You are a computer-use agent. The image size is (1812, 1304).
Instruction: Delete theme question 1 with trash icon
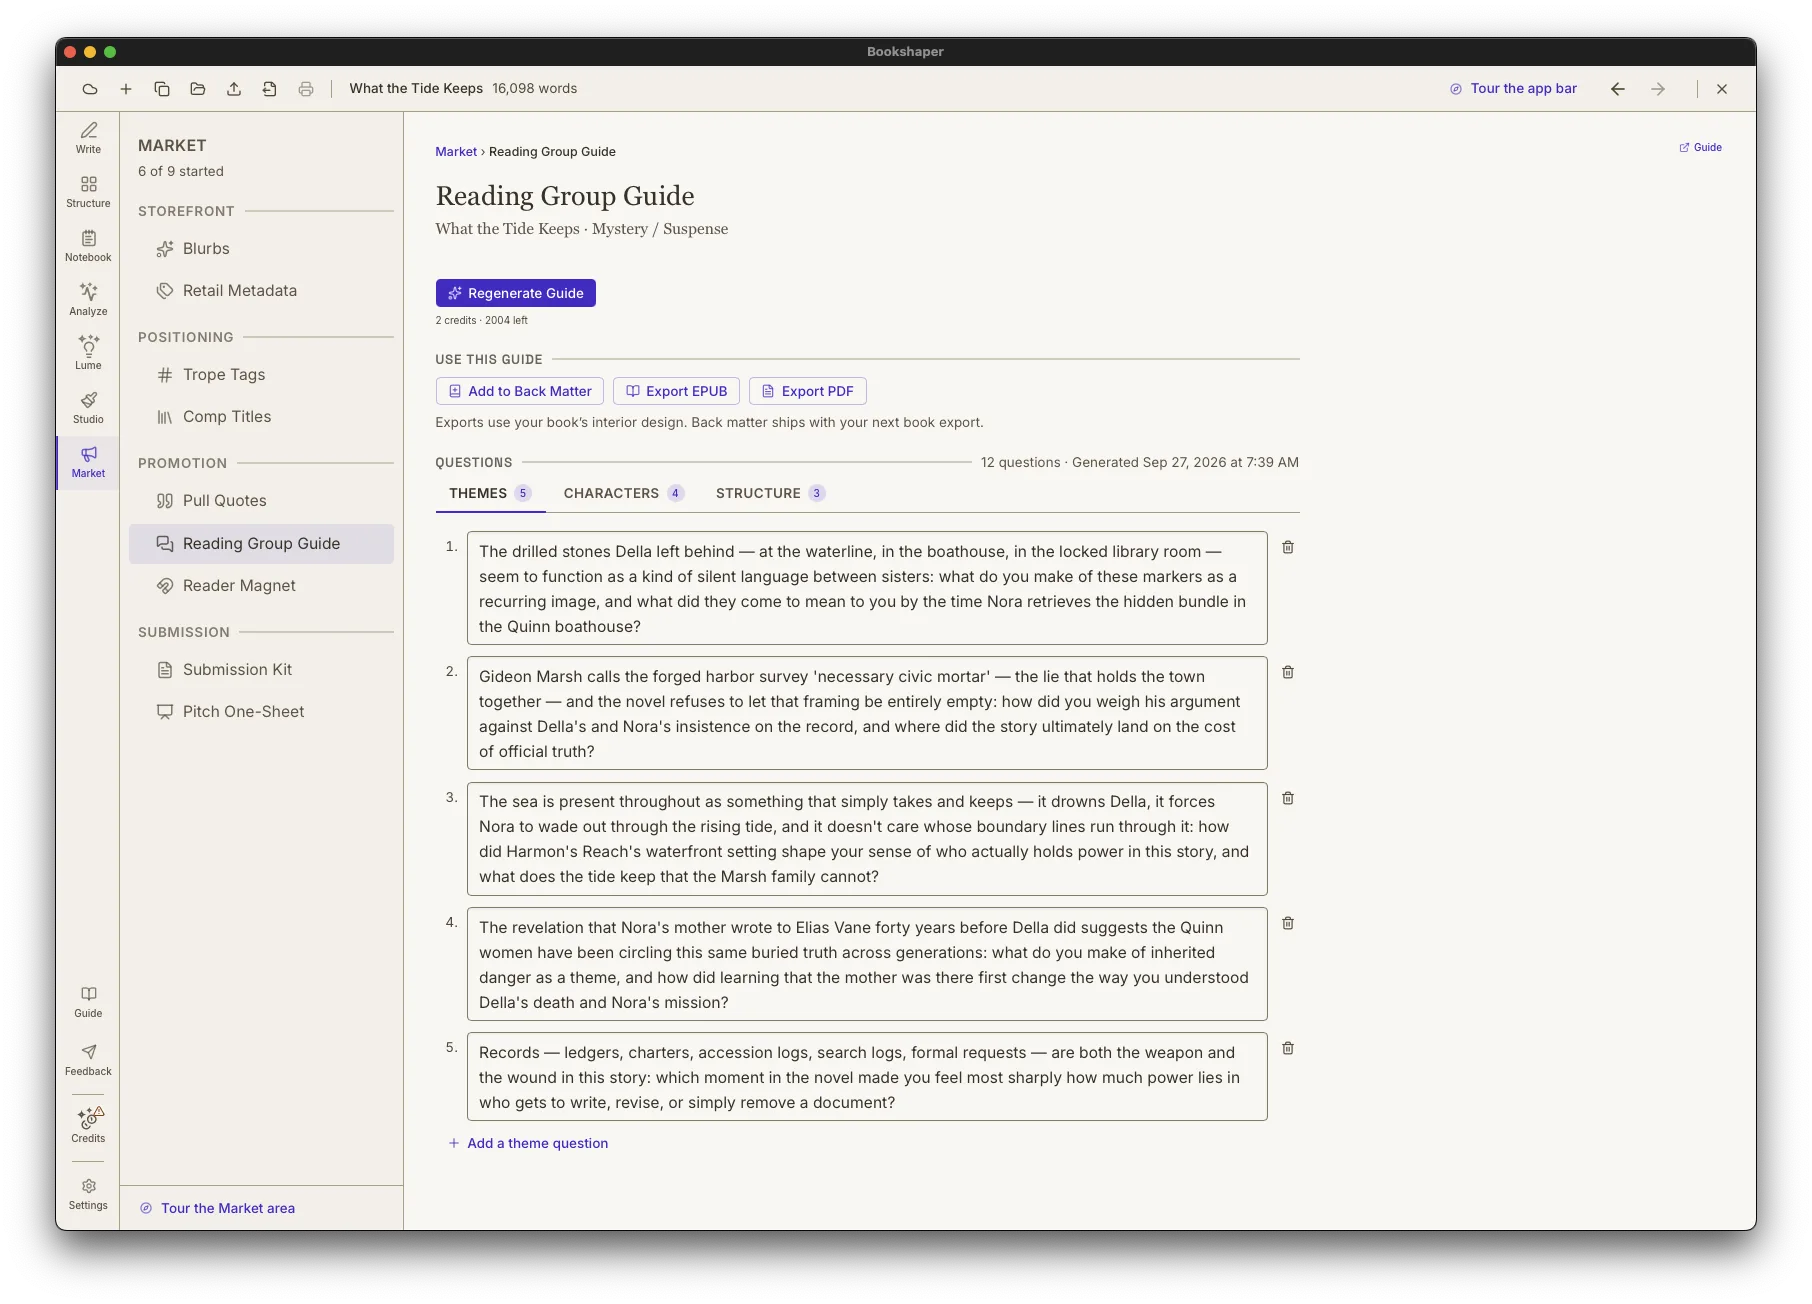coord(1288,547)
